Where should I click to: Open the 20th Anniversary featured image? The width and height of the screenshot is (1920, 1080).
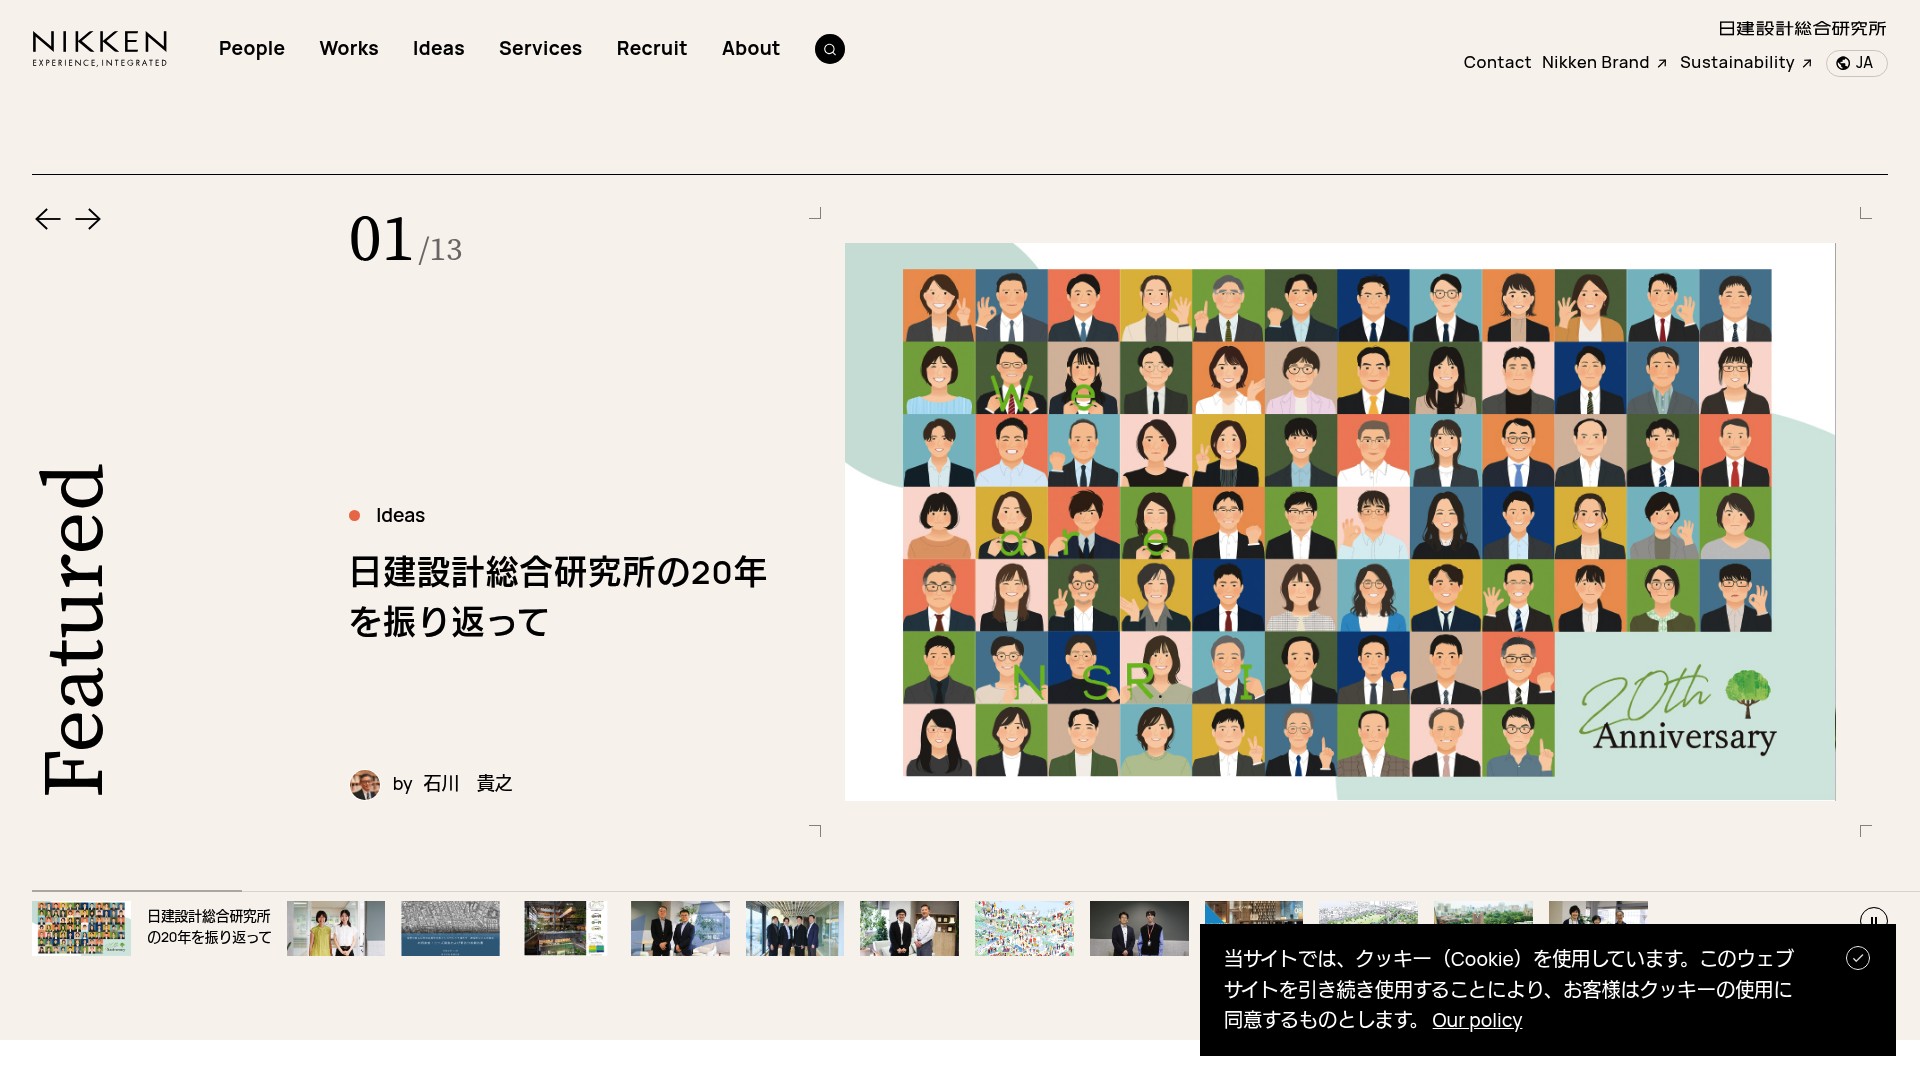point(1340,521)
